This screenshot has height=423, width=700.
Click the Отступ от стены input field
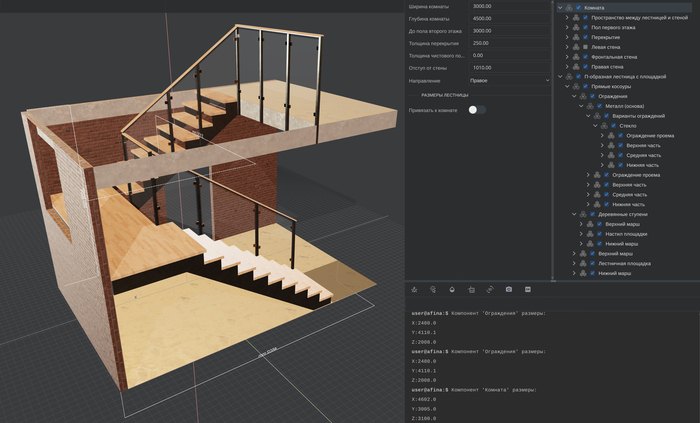(509, 67)
